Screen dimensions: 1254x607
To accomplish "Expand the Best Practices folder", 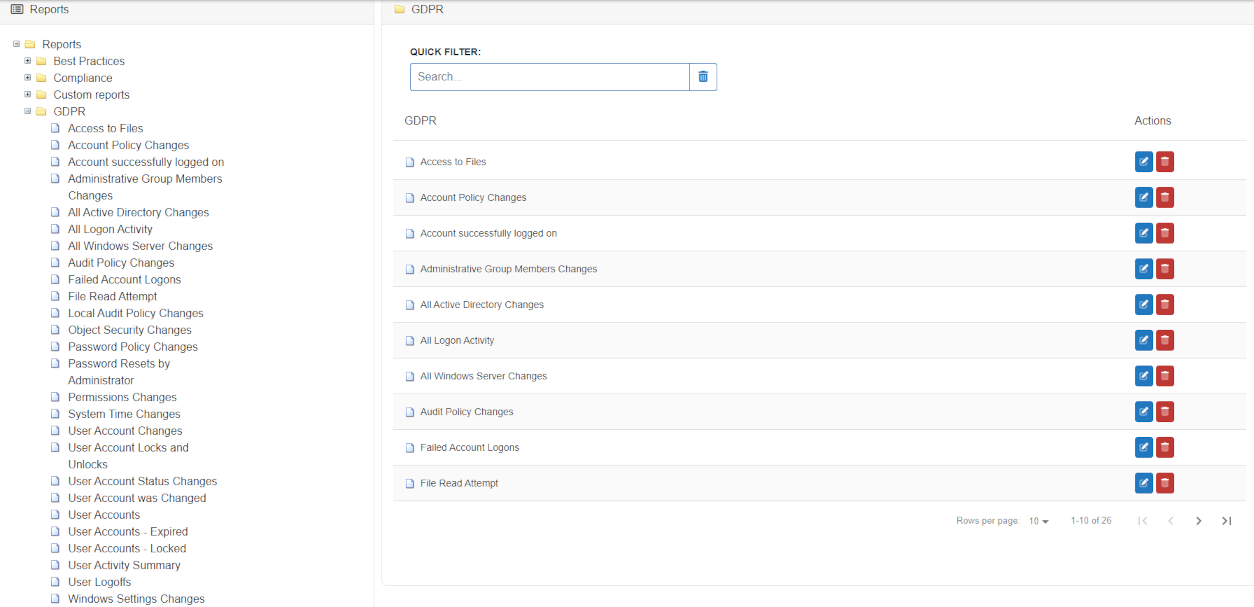I will [x=28, y=61].
